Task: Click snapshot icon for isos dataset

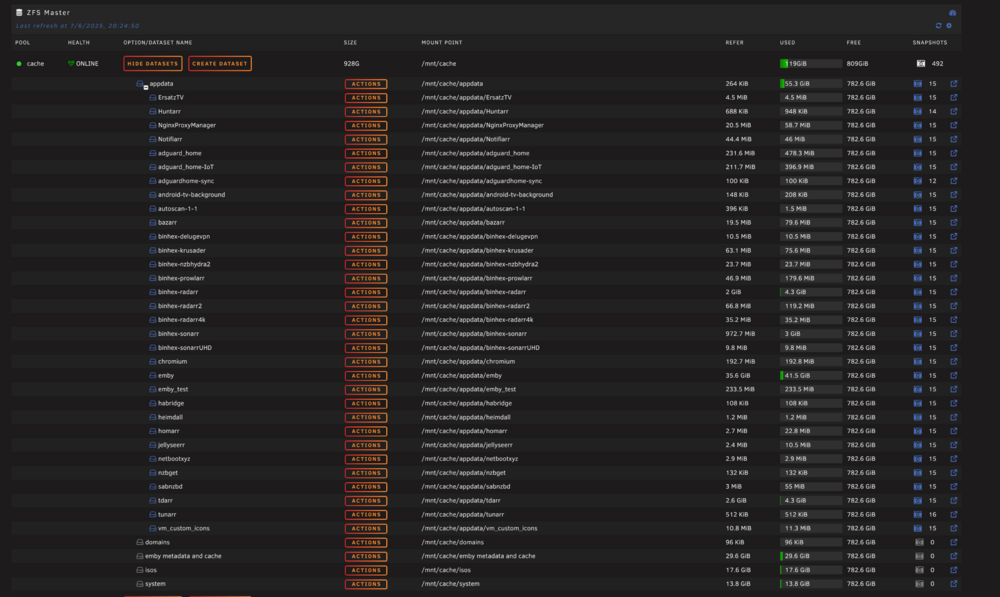Action: pyautogui.click(x=919, y=570)
